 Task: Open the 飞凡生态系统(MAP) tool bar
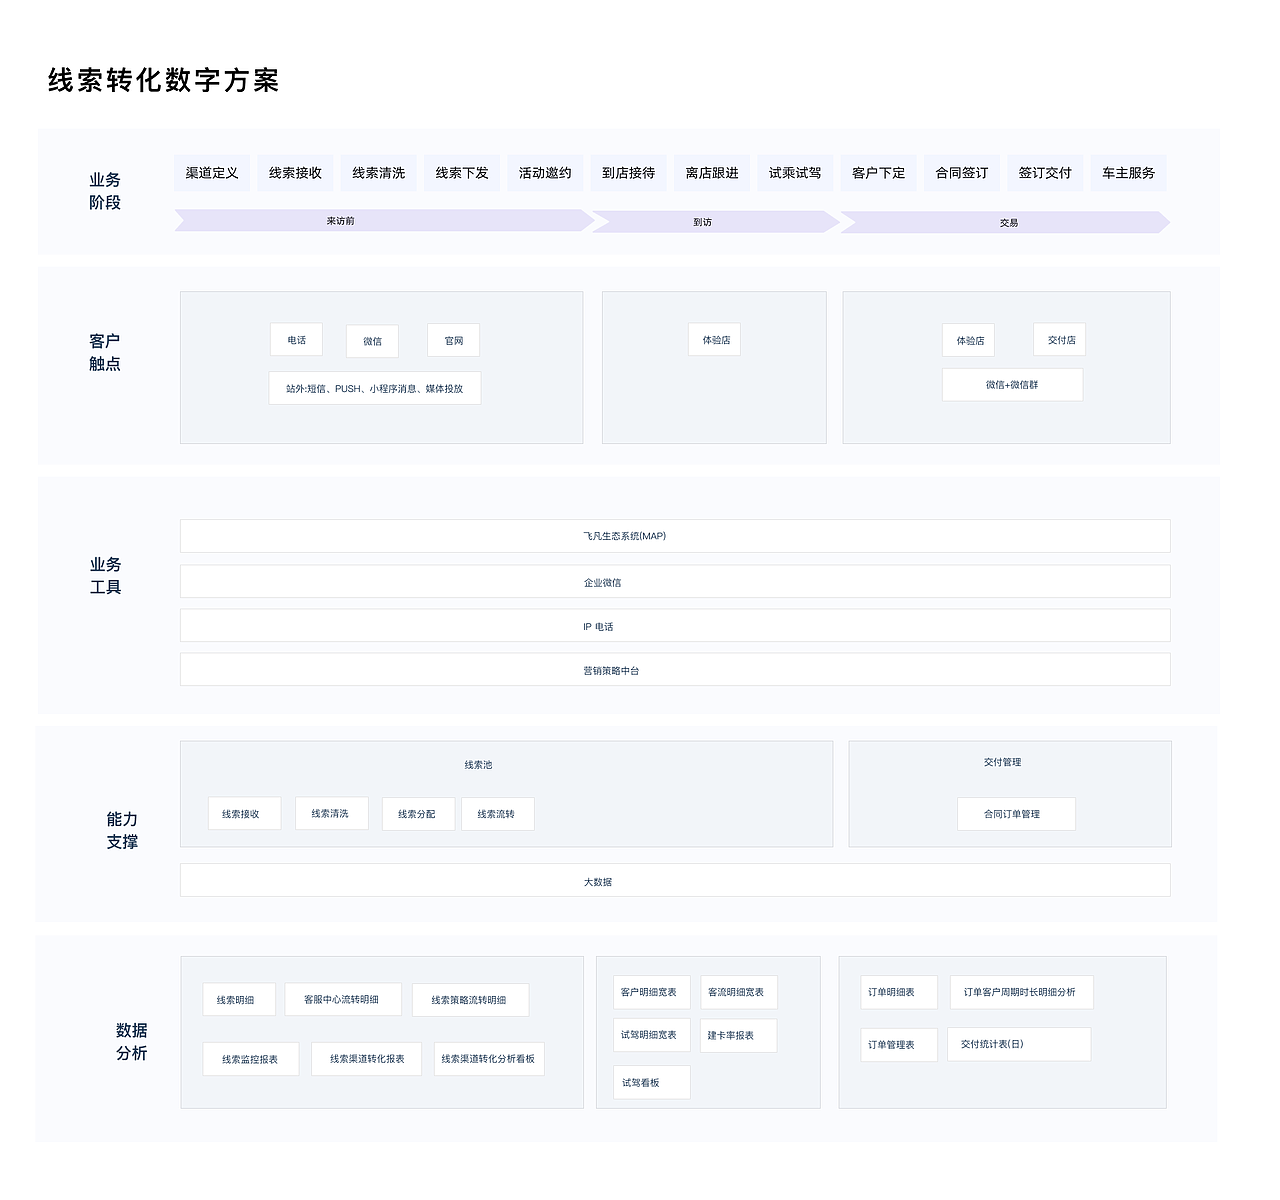coord(674,536)
